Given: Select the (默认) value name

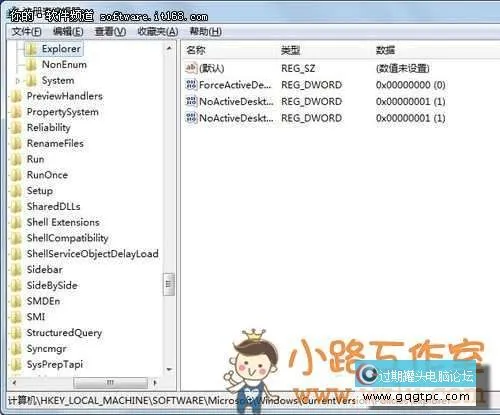Looking at the screenshot, I should tap(211, 68).
